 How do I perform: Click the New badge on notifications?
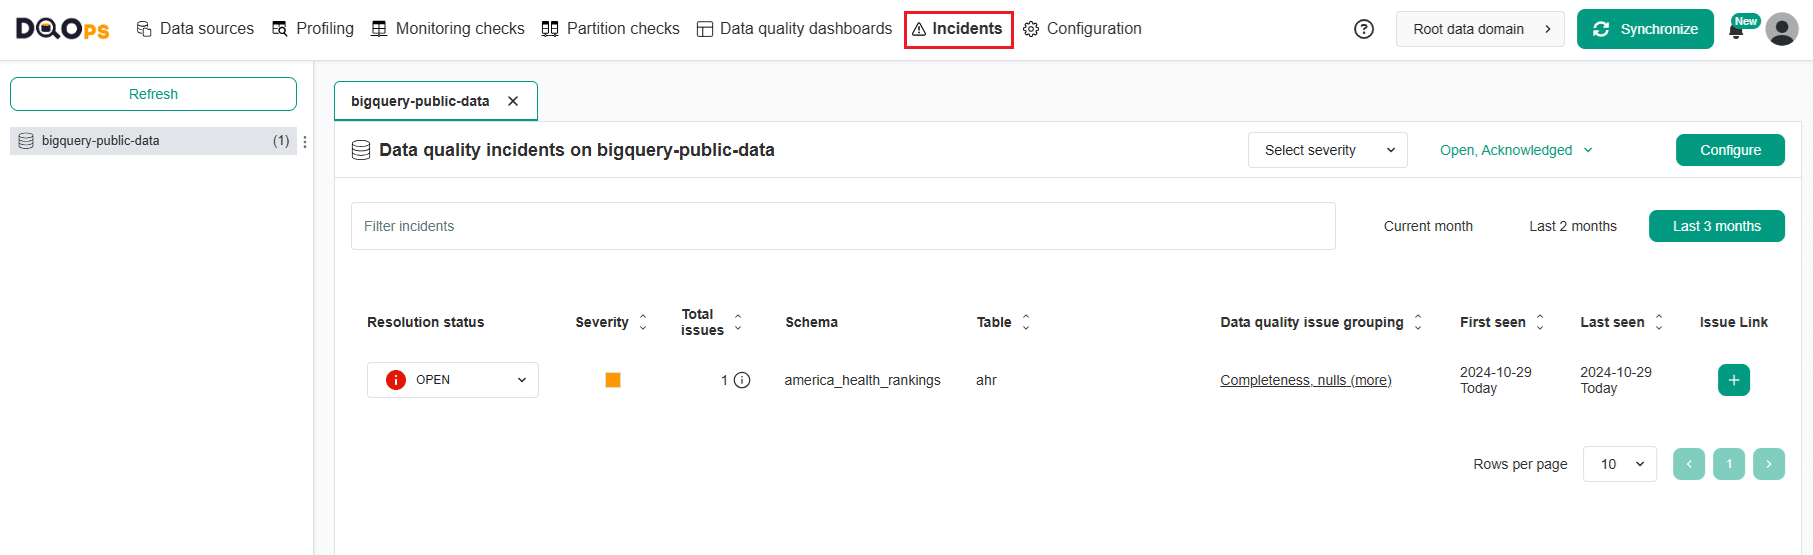1746,21
